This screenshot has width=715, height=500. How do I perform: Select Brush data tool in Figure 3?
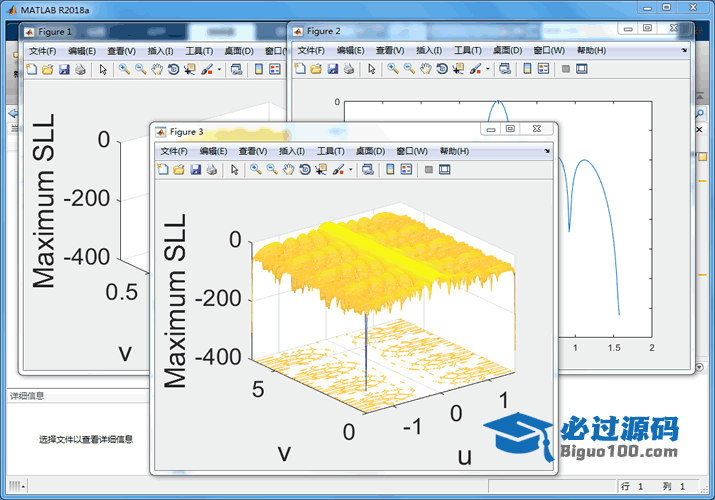pos(338,170)
